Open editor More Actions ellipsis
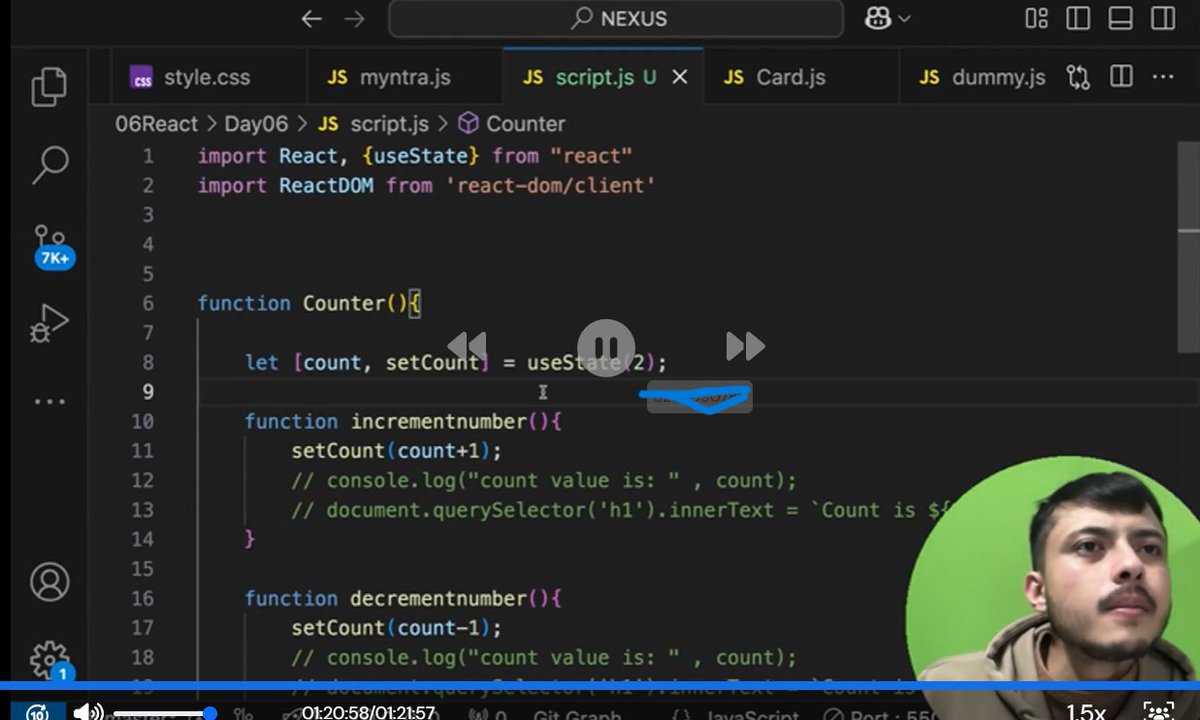 point(1164,77)
